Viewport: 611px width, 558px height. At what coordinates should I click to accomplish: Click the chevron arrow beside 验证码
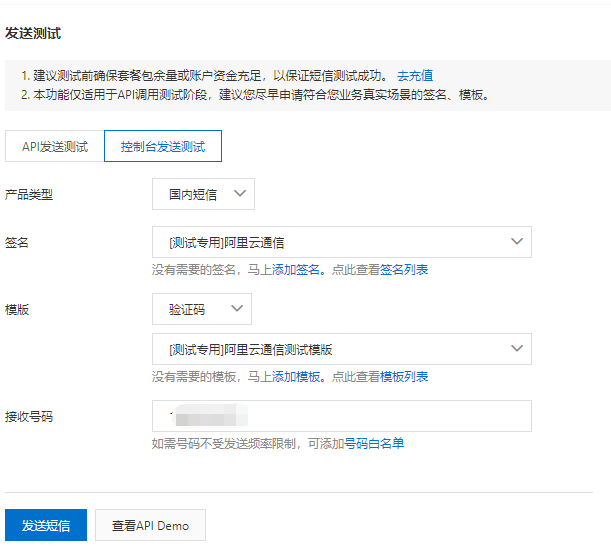236,309
